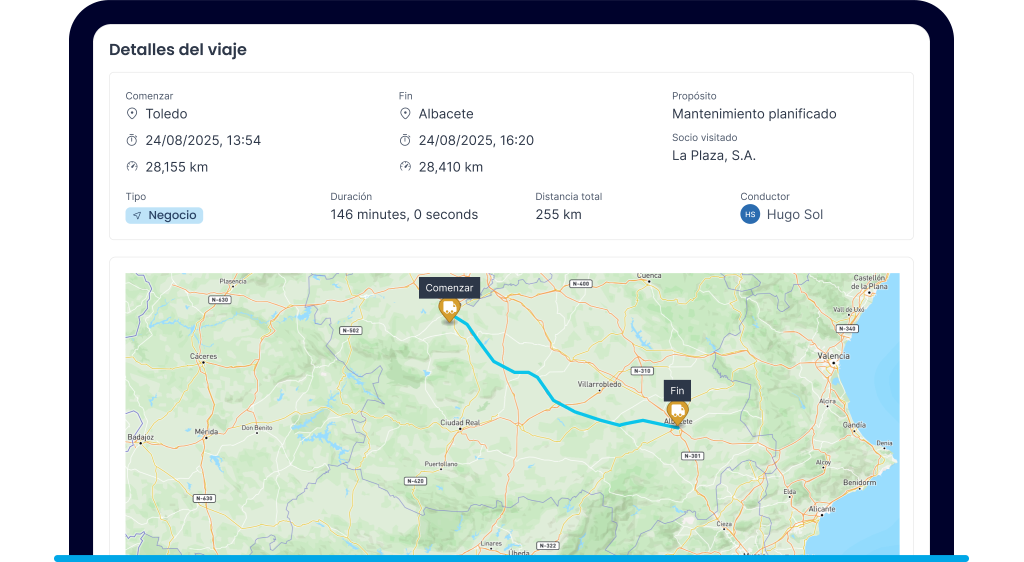Click the arrow icon in the Negocio badge
This screenshot has width=1024, height=562.
137,215
